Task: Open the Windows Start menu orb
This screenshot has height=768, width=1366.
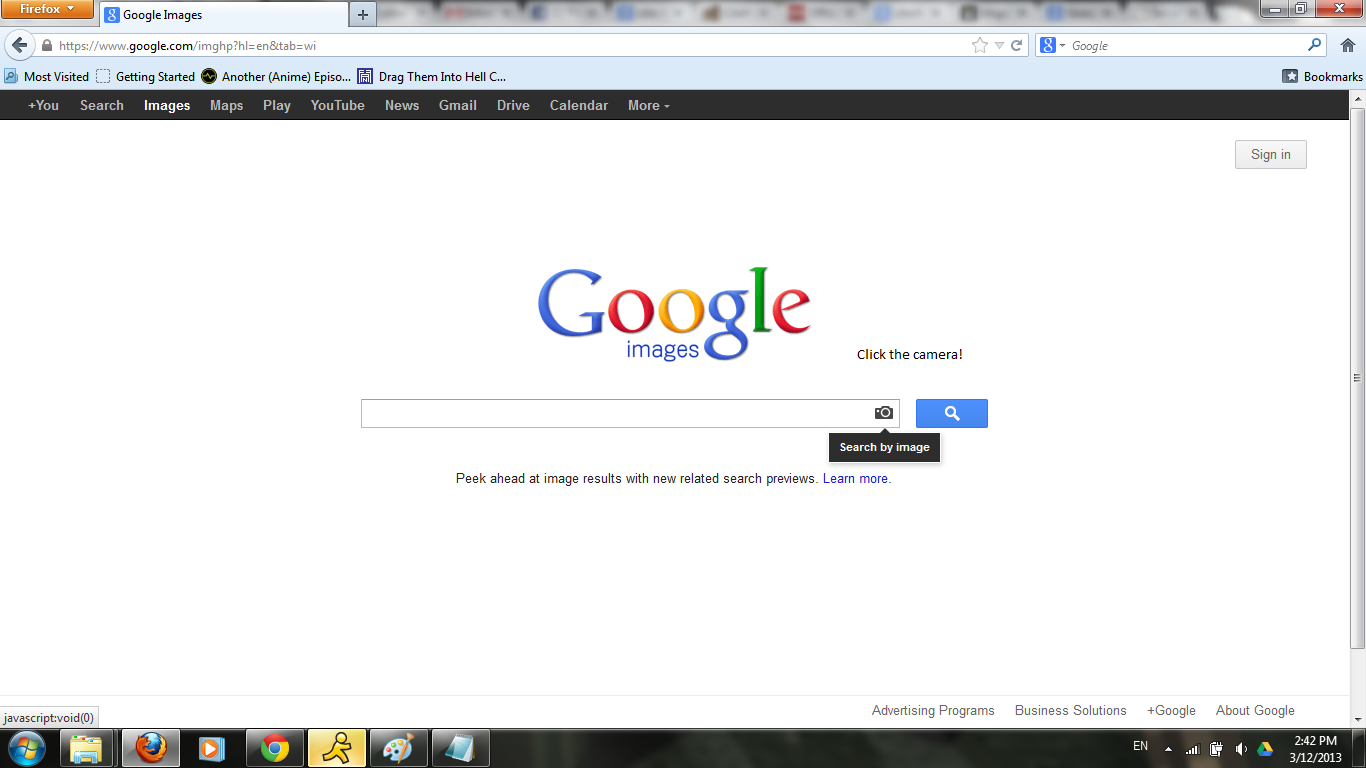Action: pyautogui.click(x=27, y=748)
